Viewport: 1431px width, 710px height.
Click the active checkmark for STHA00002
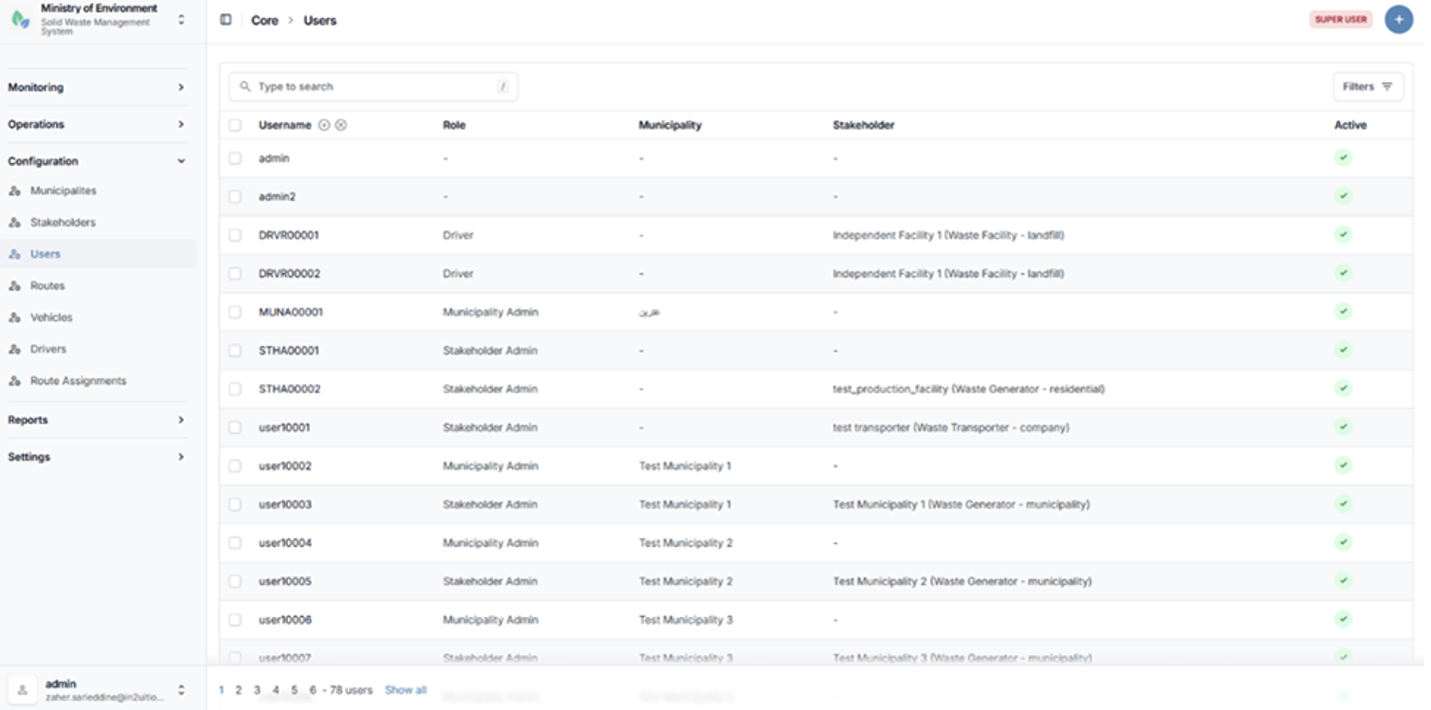coord(1343,388)
